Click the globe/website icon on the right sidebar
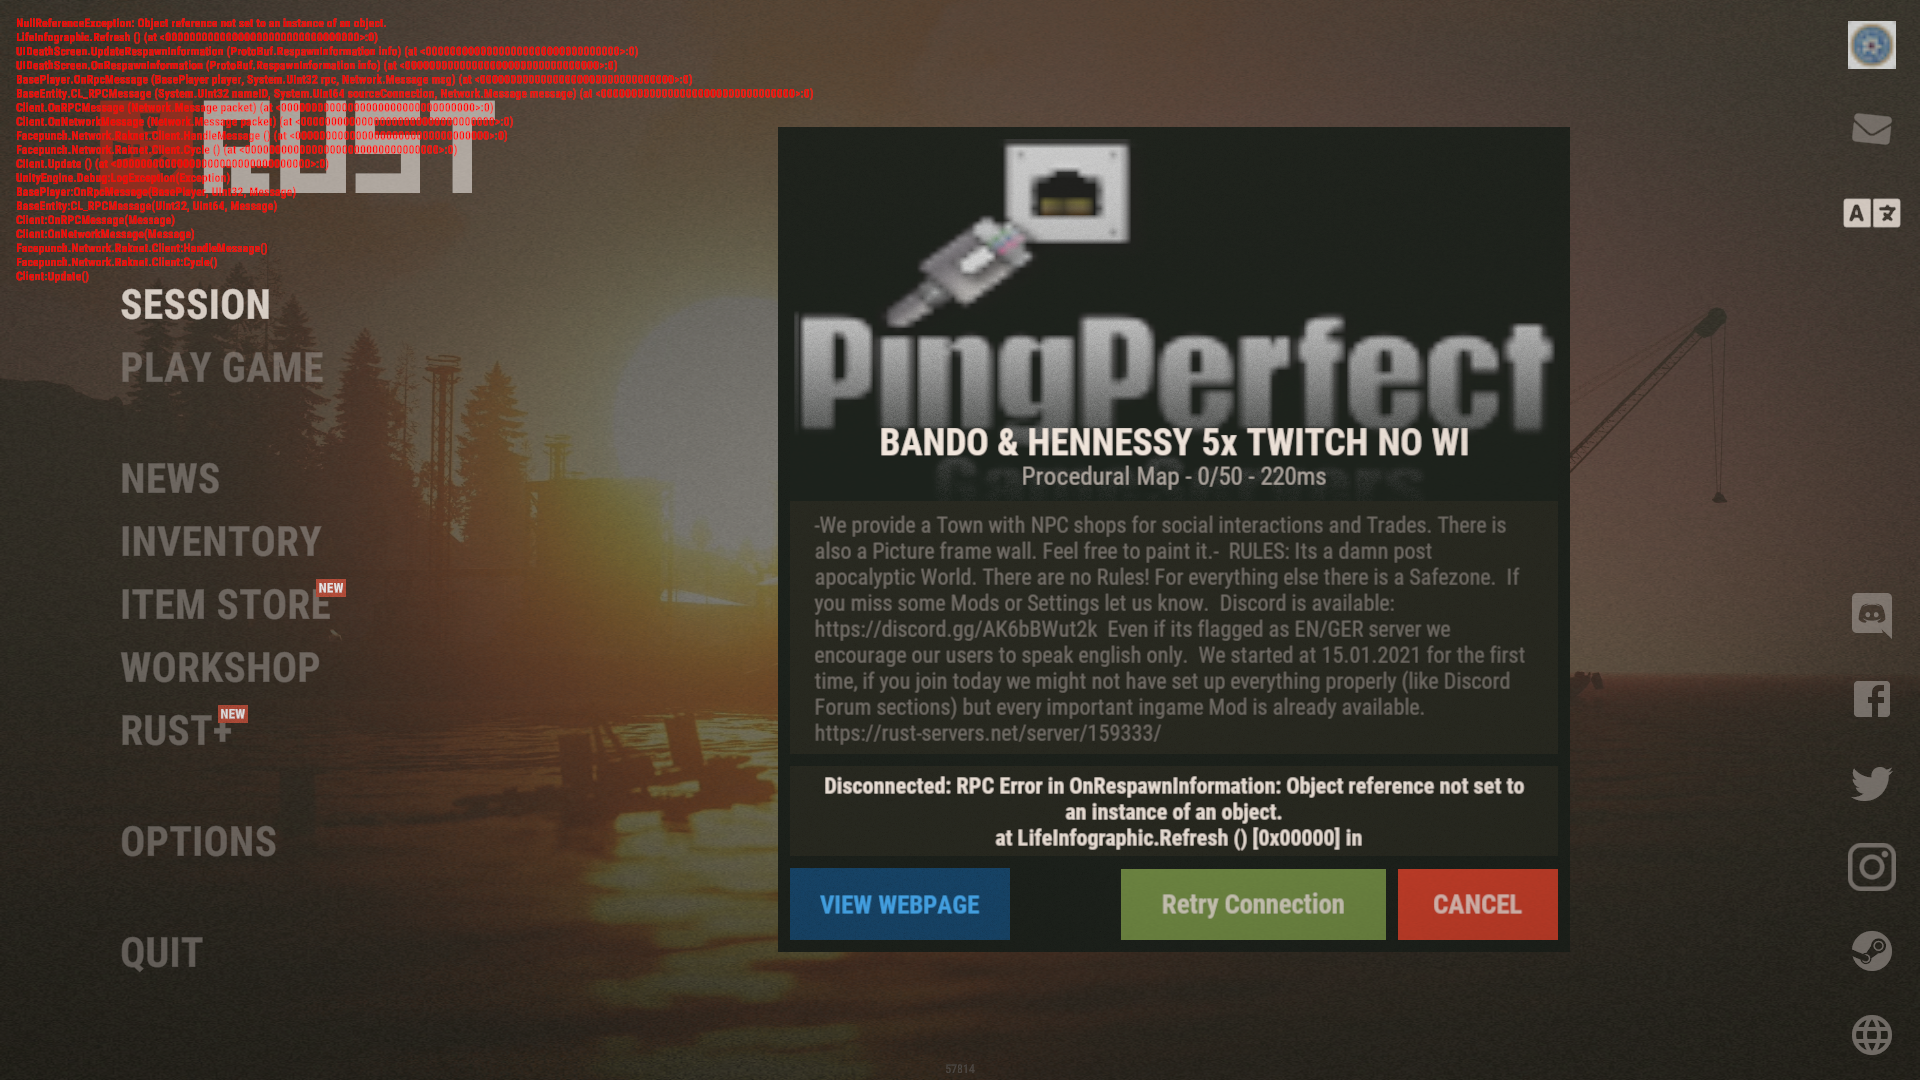The width and height of the screenshot is (1920, 1080). (1873, 1034)
